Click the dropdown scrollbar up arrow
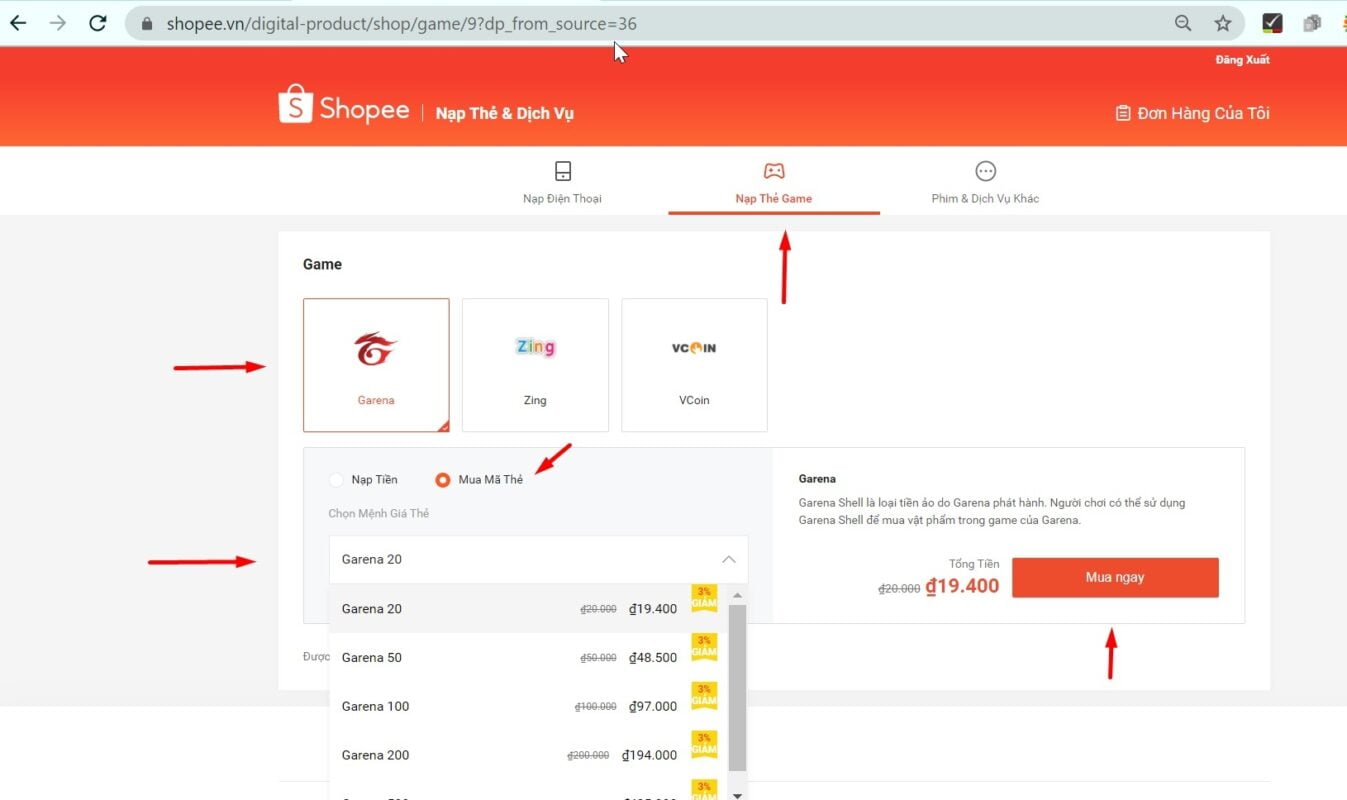 click(737, 595)
